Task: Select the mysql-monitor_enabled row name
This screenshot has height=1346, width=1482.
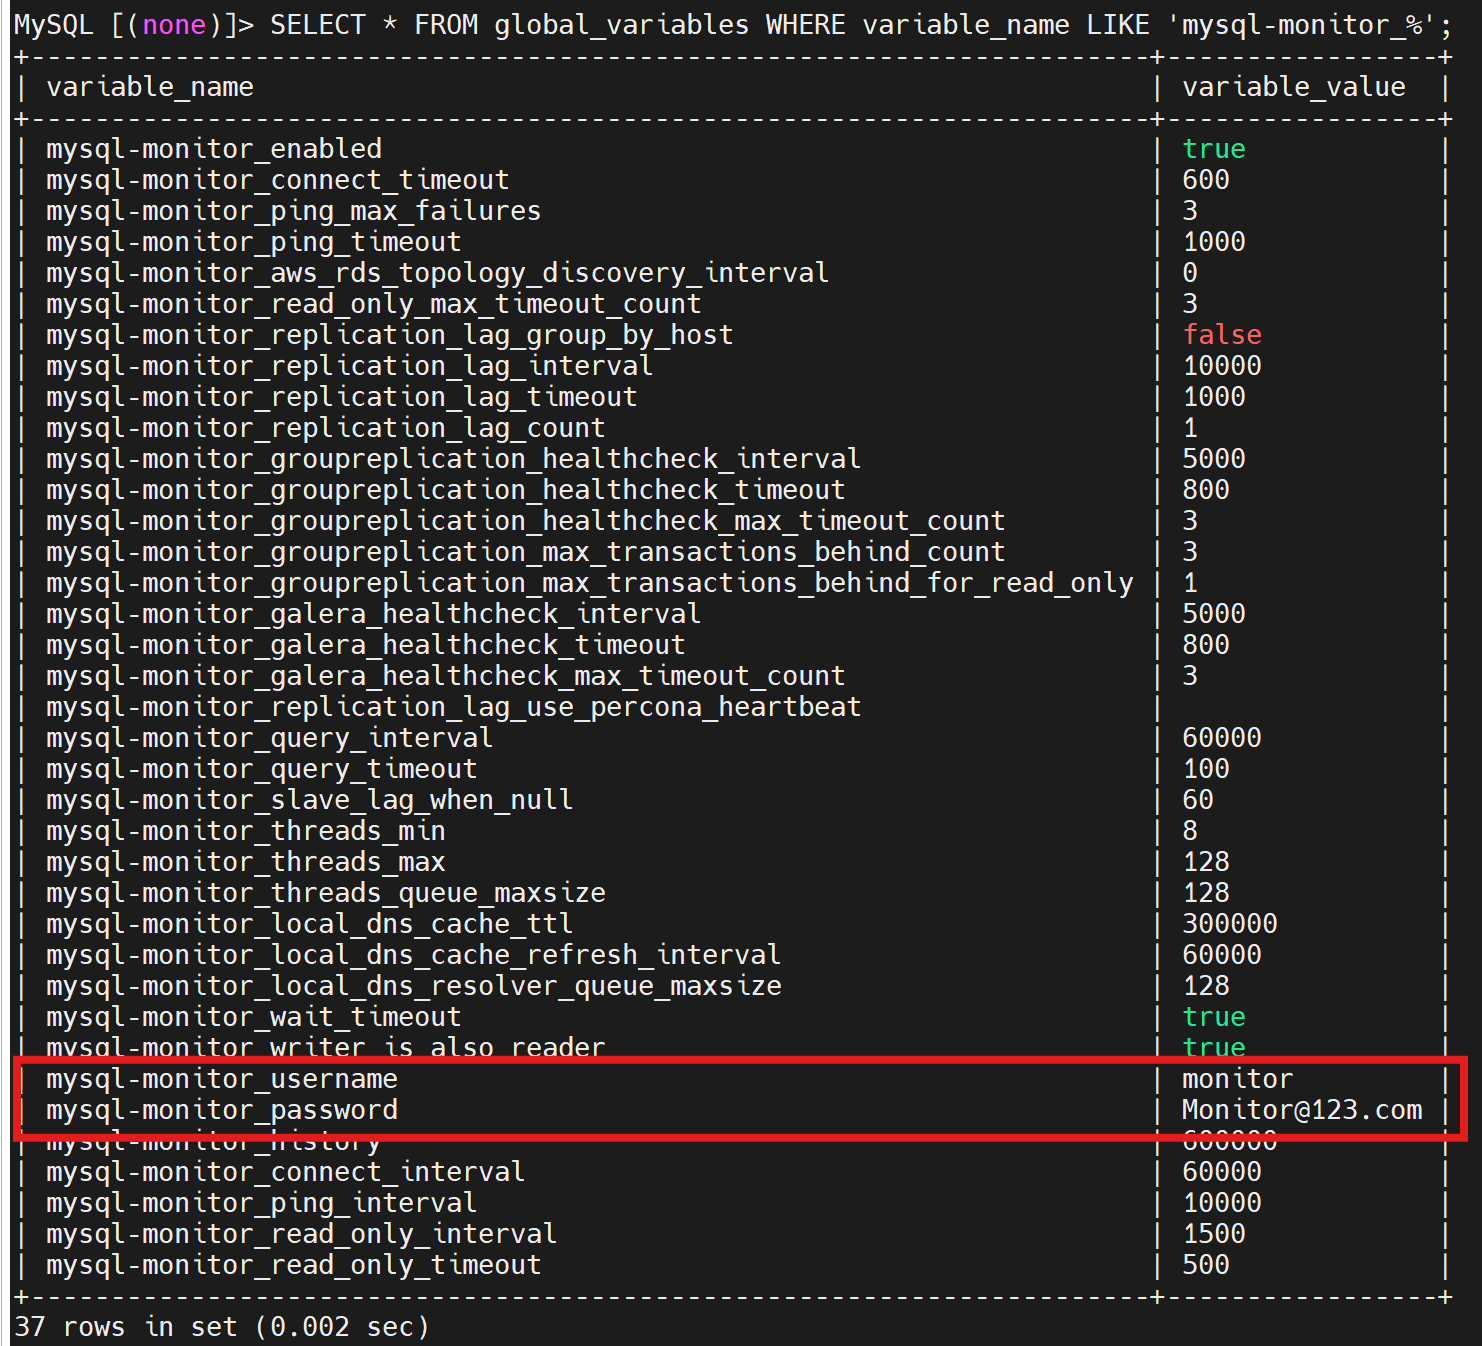Action: [x=214, y=150]
